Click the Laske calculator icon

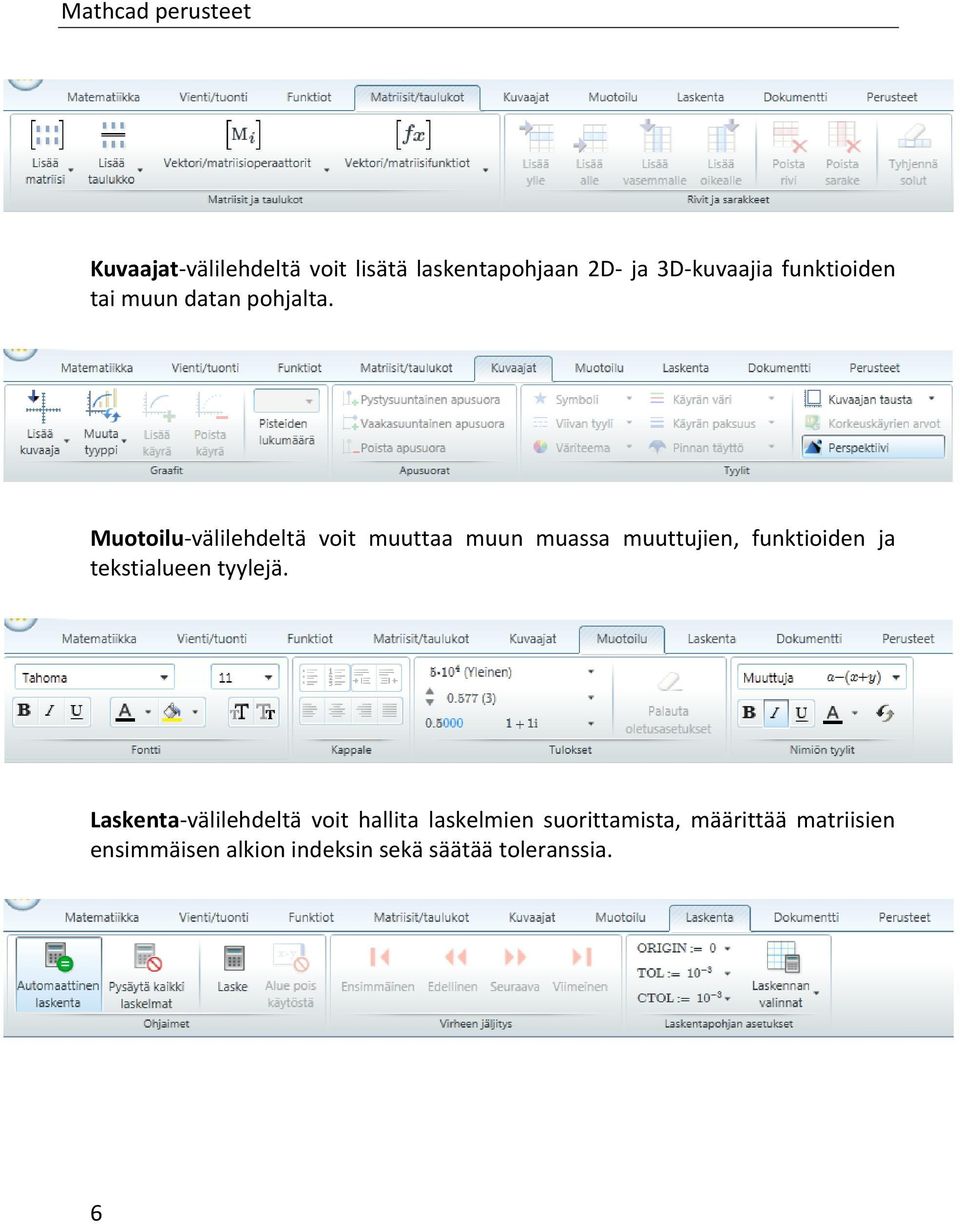(x=233, y=958)
